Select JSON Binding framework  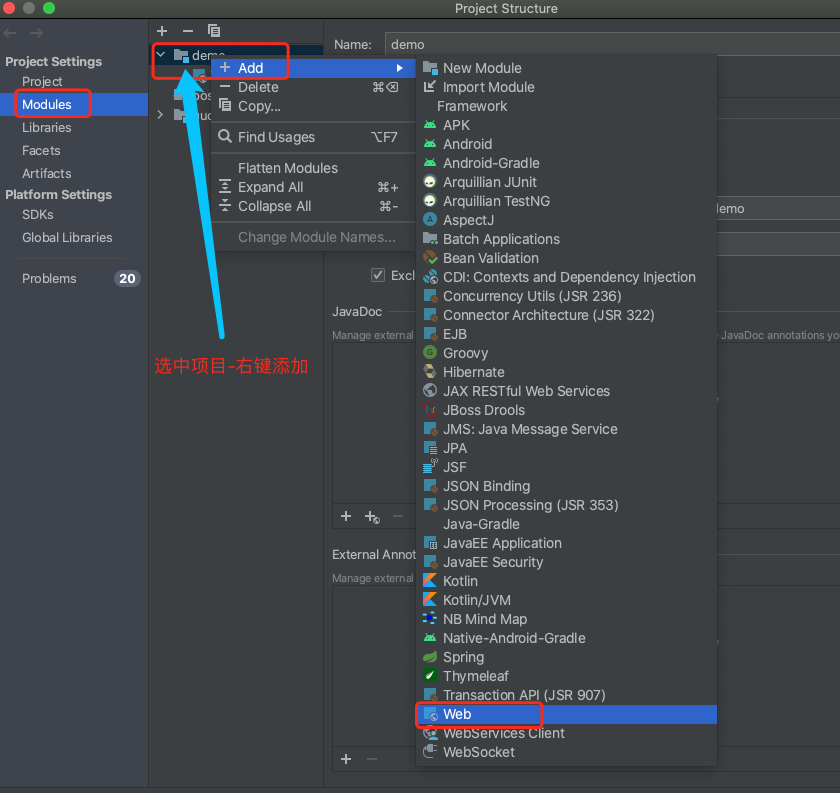click(566, 486)
